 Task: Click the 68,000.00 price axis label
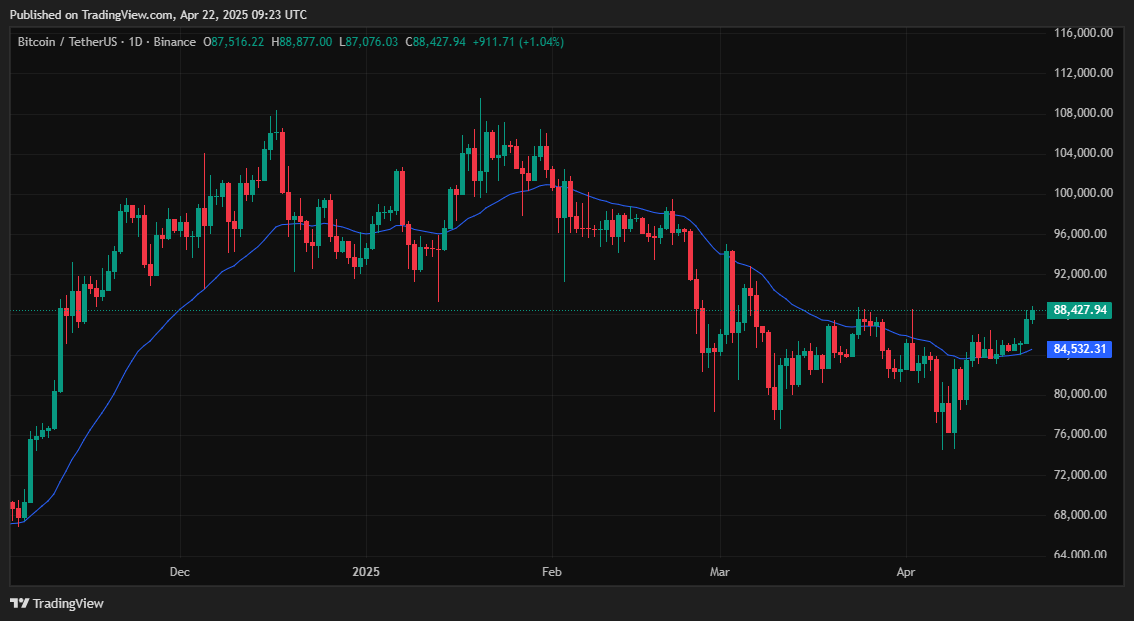tap(1080, 515)
